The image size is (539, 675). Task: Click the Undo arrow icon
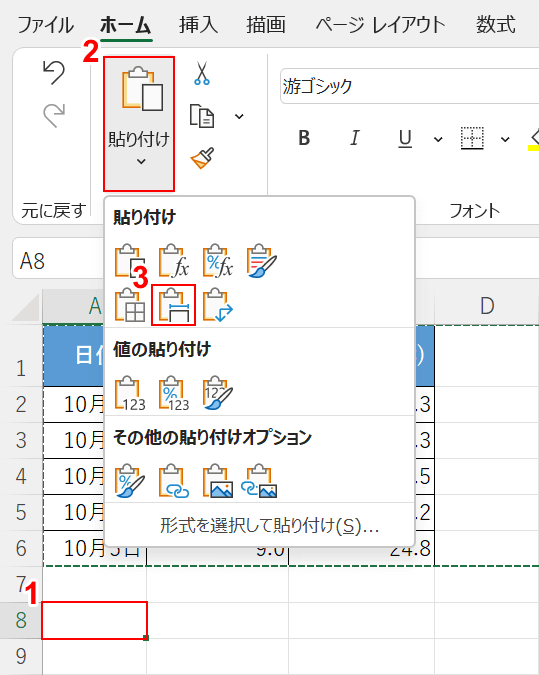pyautogui.click(x=54, y=72)
